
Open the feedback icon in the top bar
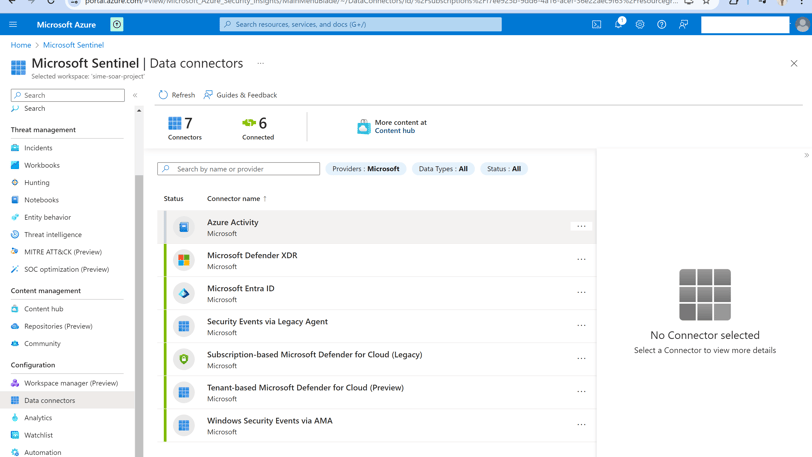684,24
